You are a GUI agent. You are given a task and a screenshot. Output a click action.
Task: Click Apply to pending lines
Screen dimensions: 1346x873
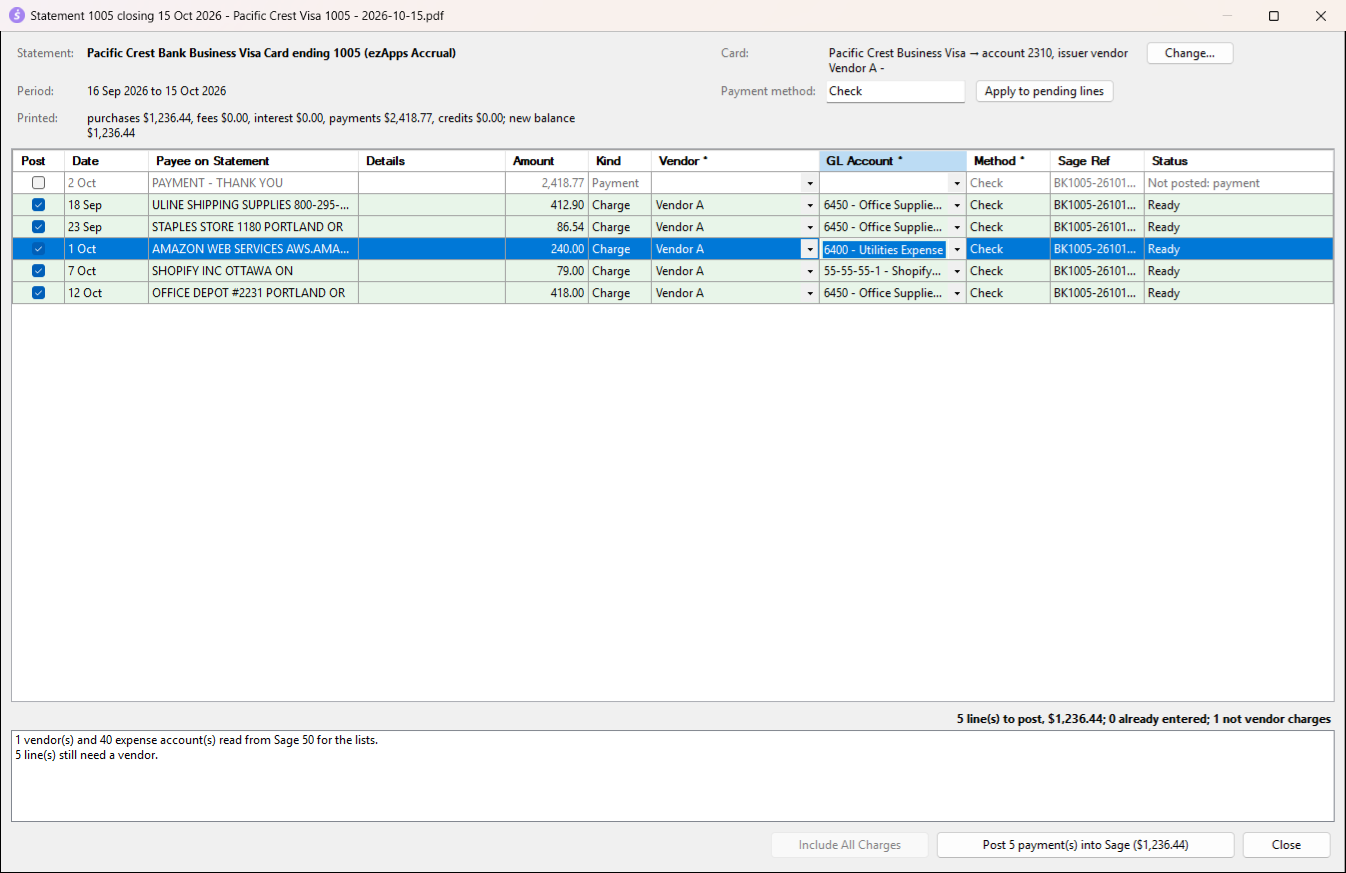pyautogui.click(x=1044, y=91)
